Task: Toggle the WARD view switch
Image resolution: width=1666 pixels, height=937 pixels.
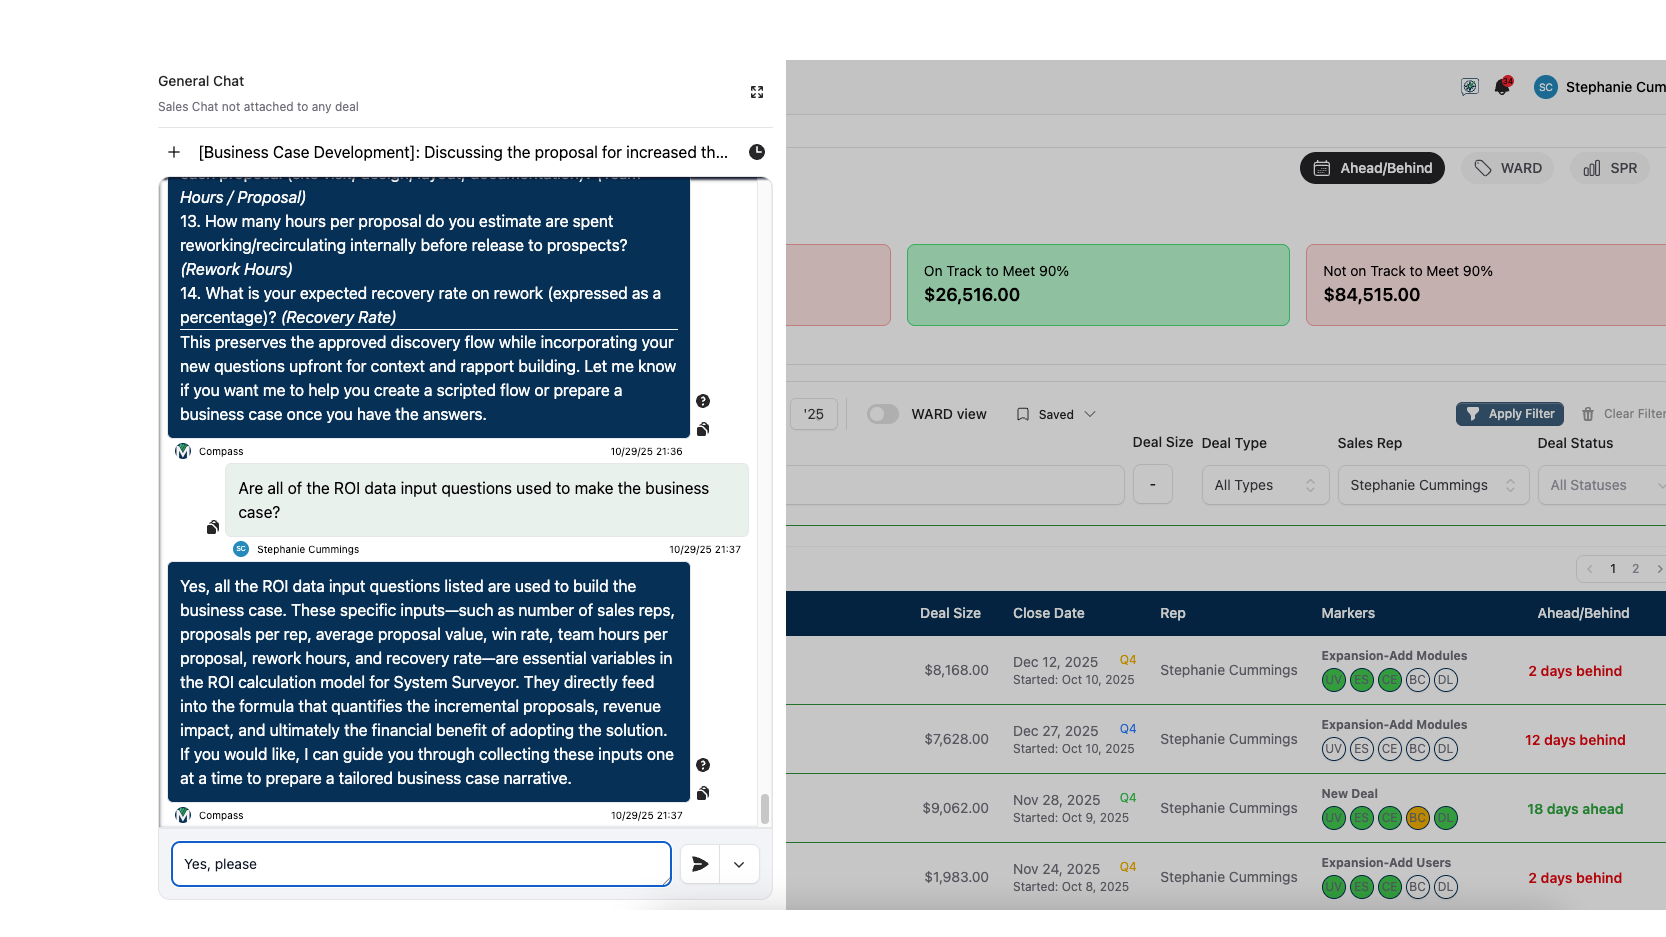Action: click(882, 414)
